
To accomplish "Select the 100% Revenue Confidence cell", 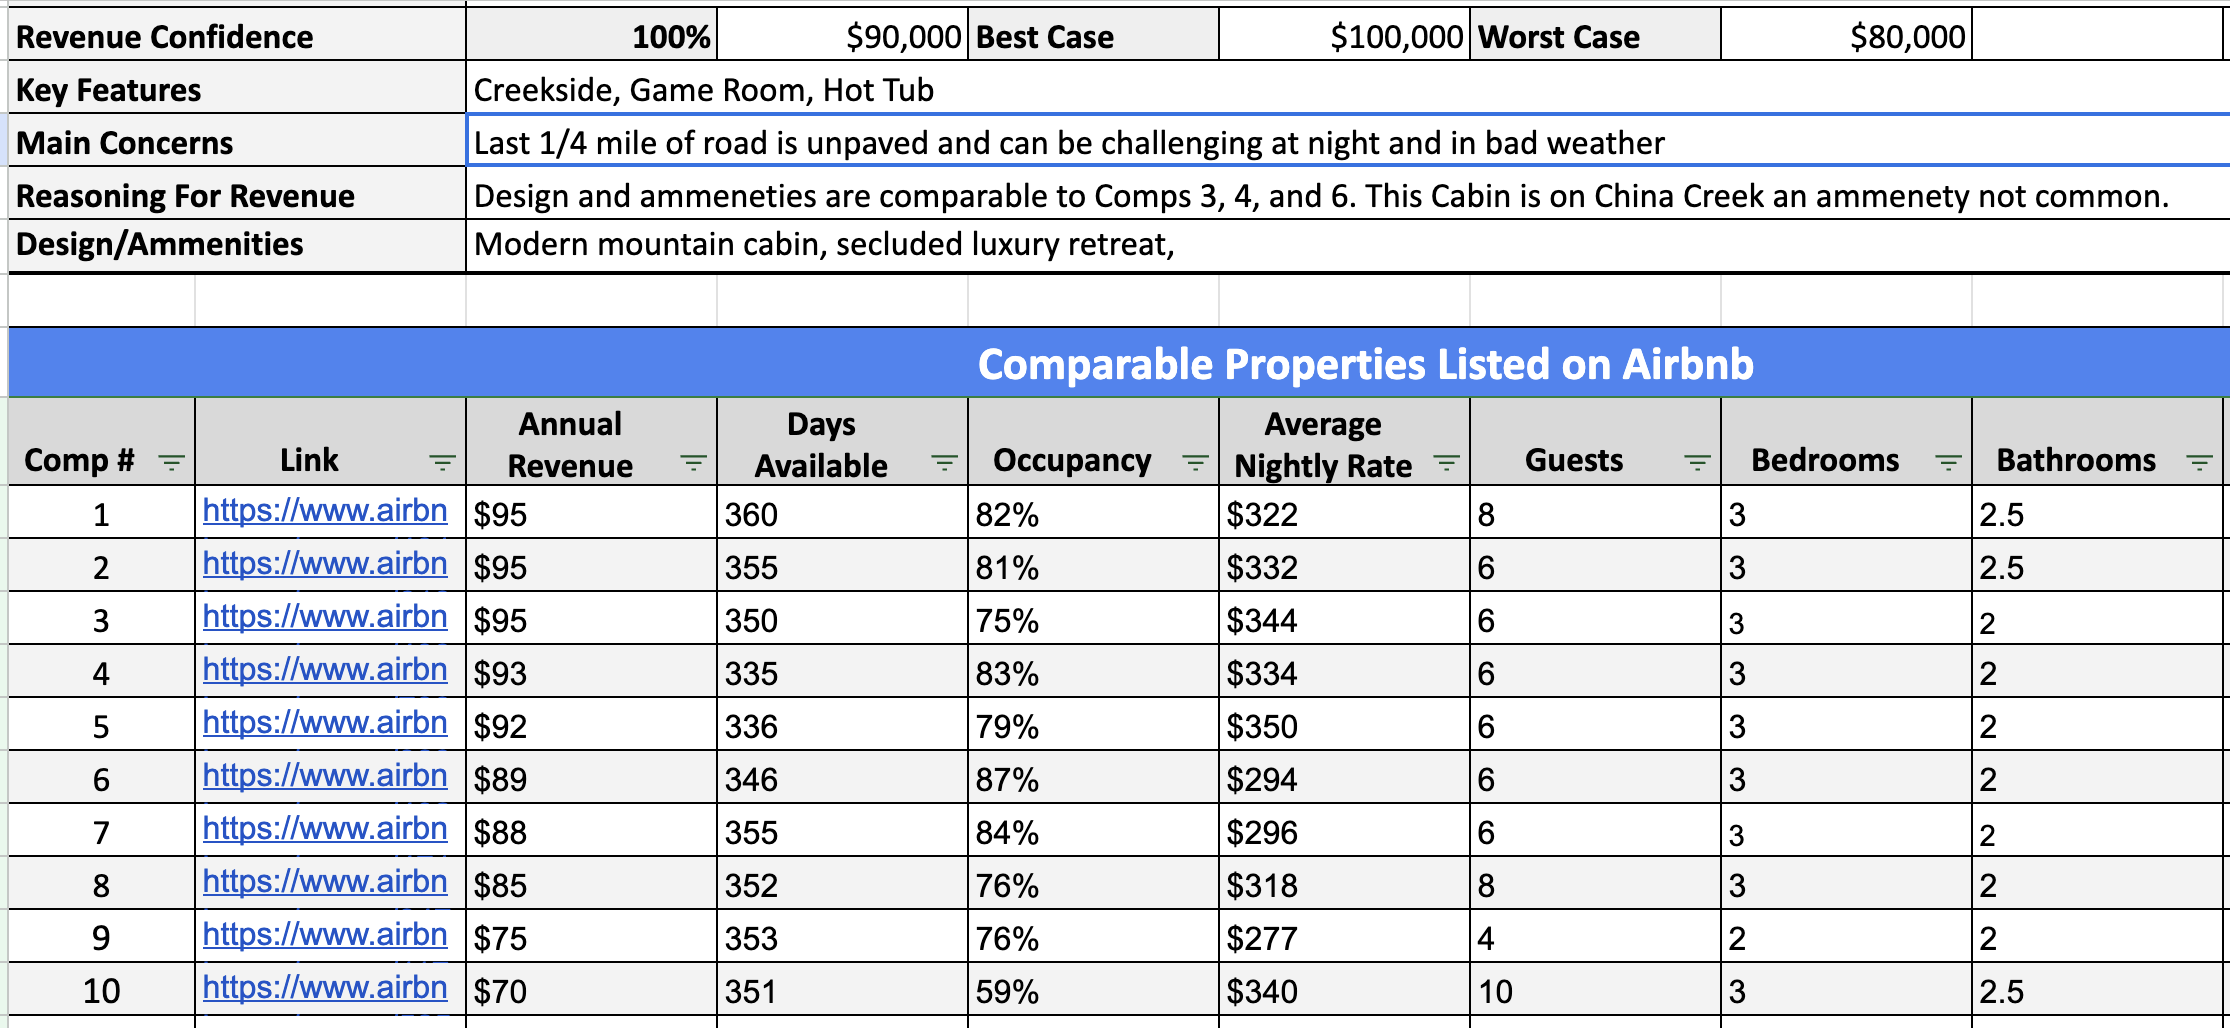I will click(x=590, y=36).
